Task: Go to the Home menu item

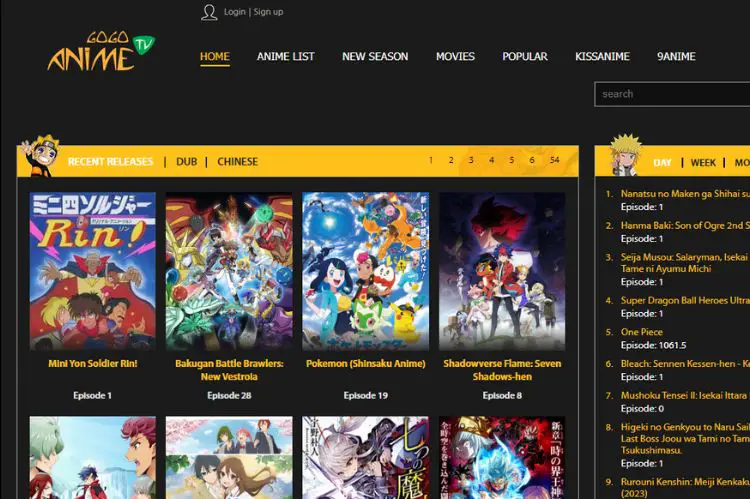Action: [x=215, y=56]
